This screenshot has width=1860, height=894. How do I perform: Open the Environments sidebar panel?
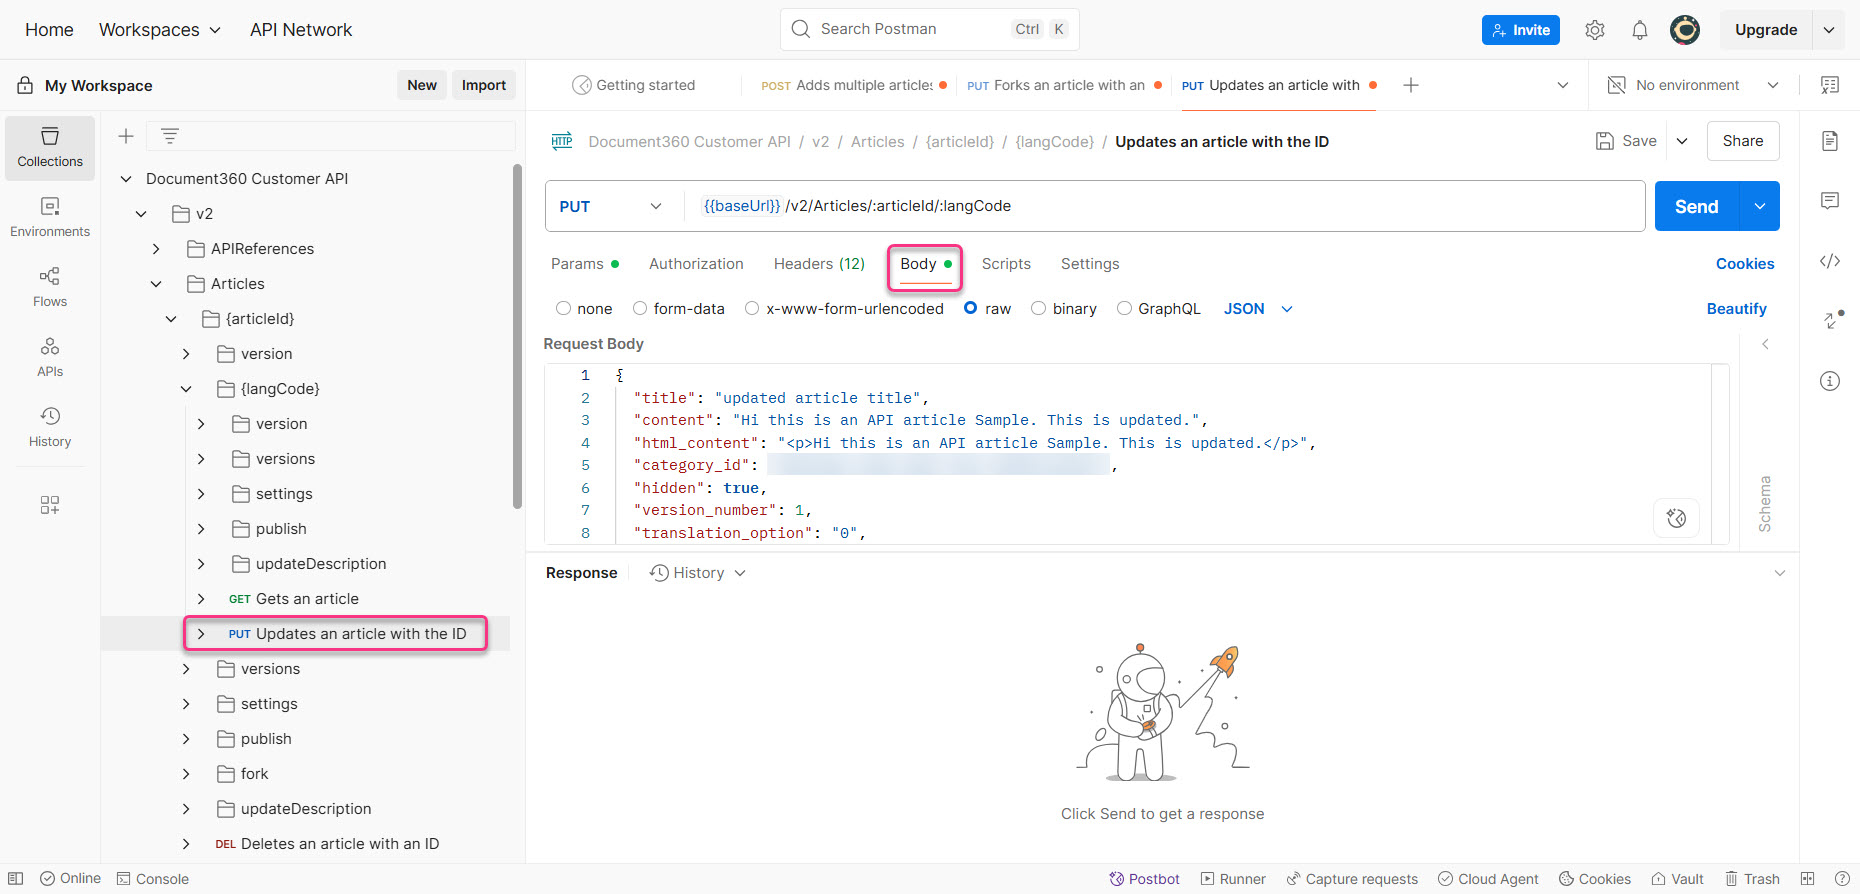point(50,218)
